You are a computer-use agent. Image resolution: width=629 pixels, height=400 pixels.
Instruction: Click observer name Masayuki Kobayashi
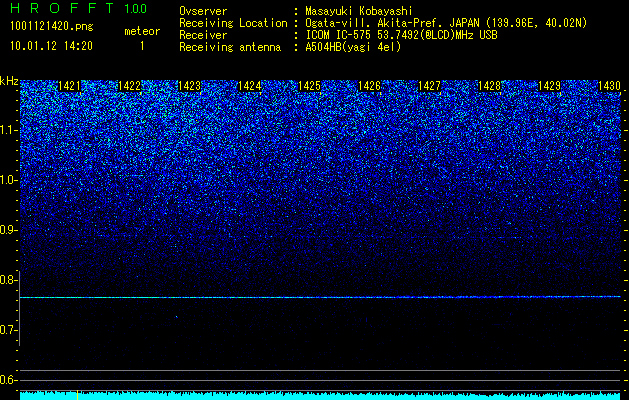(x=359, y=11)
